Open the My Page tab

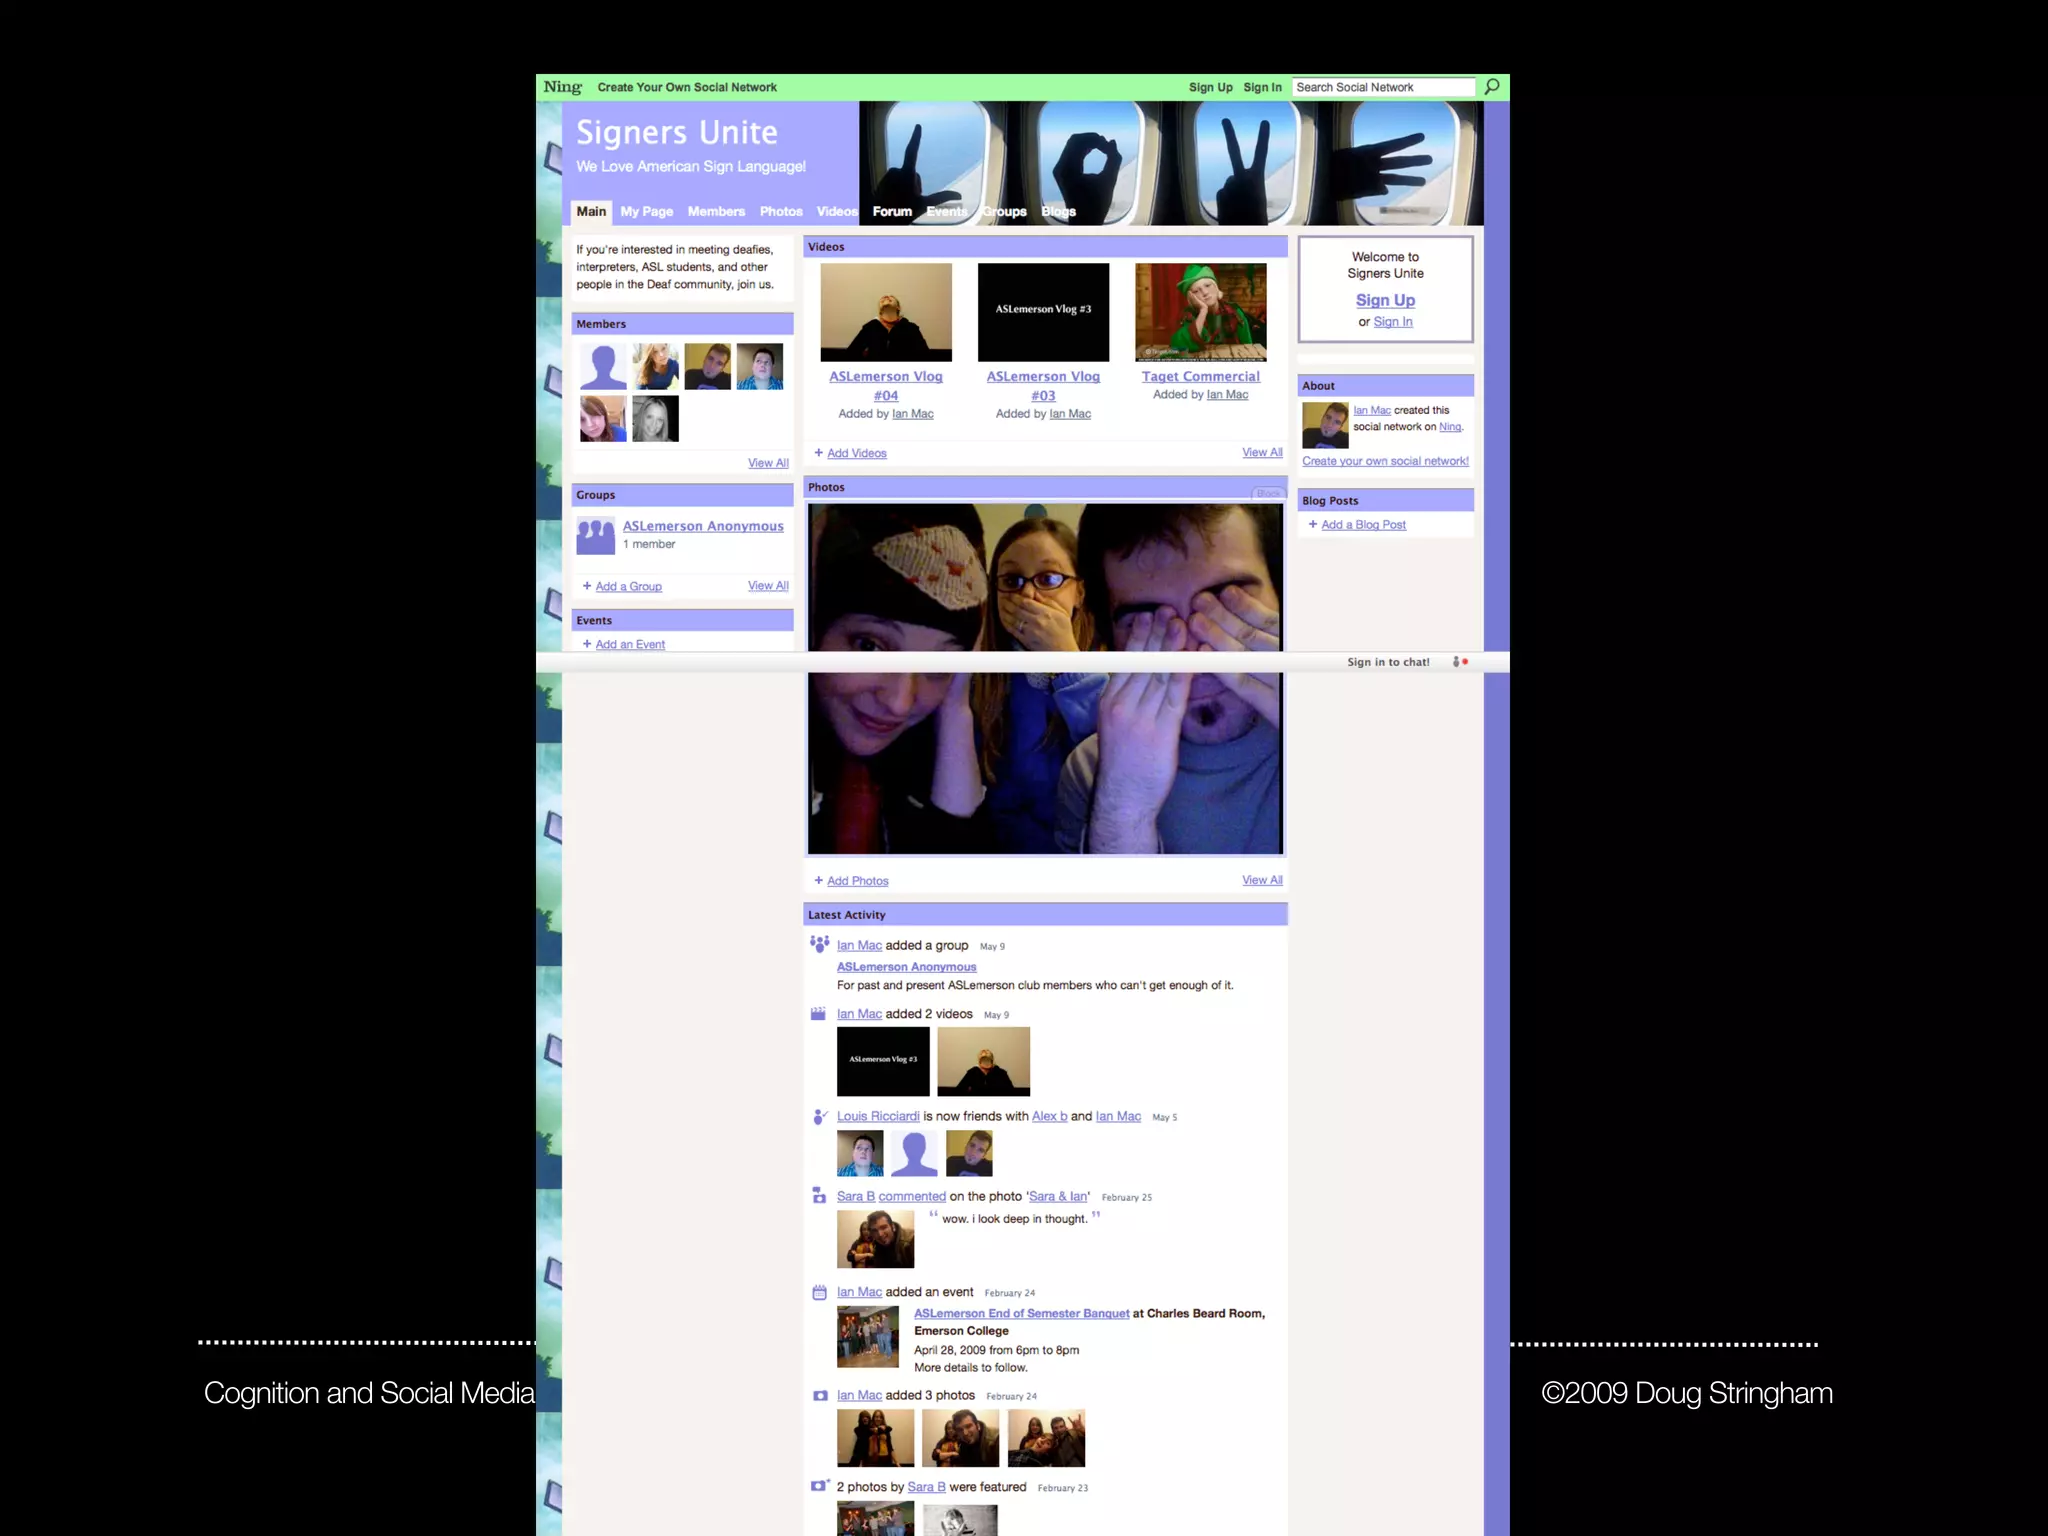pyautogui.click(x=646, y=211)
